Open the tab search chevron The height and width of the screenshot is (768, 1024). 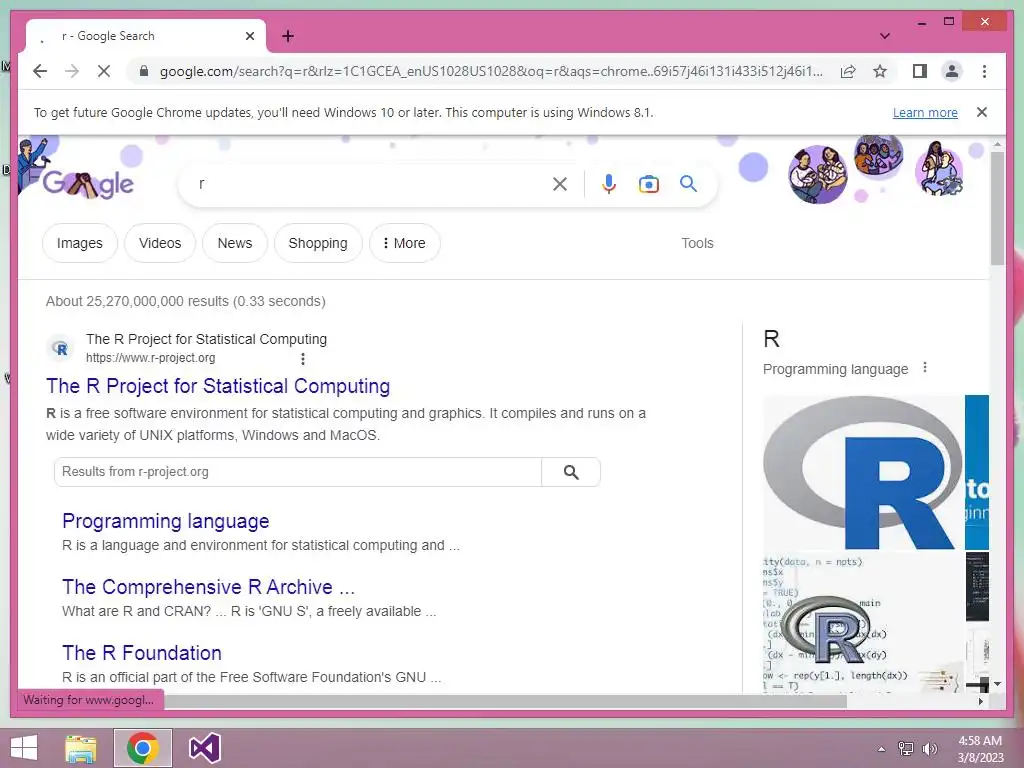[884, 36]
